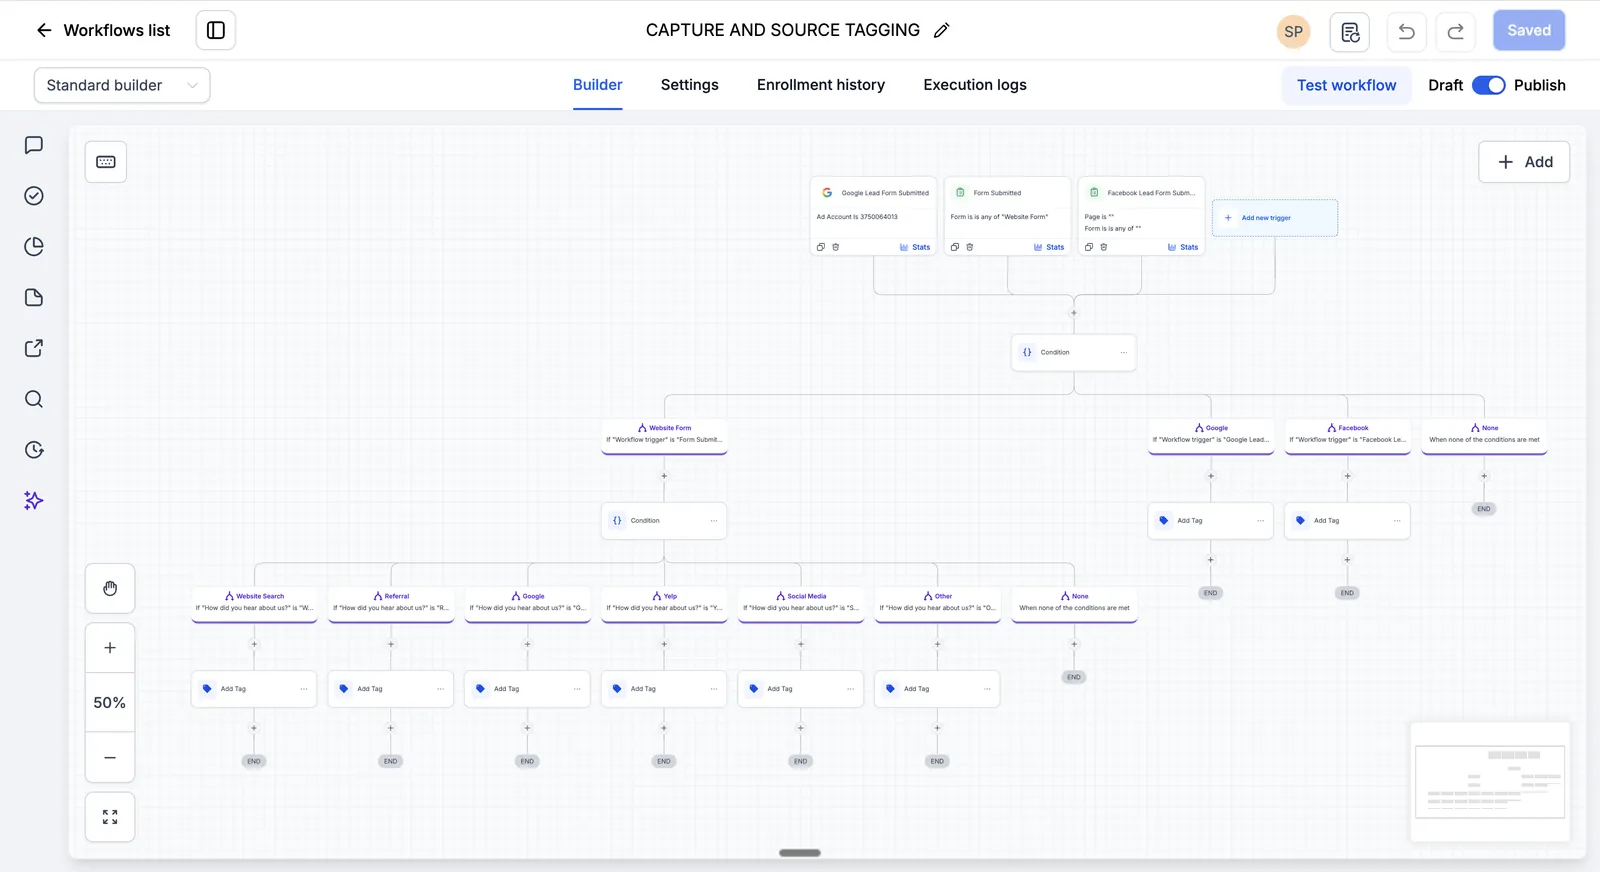The height and width of the screenshot is (872, 1600).
Task: Switch to the Builder tab
Action: point(598,85)
